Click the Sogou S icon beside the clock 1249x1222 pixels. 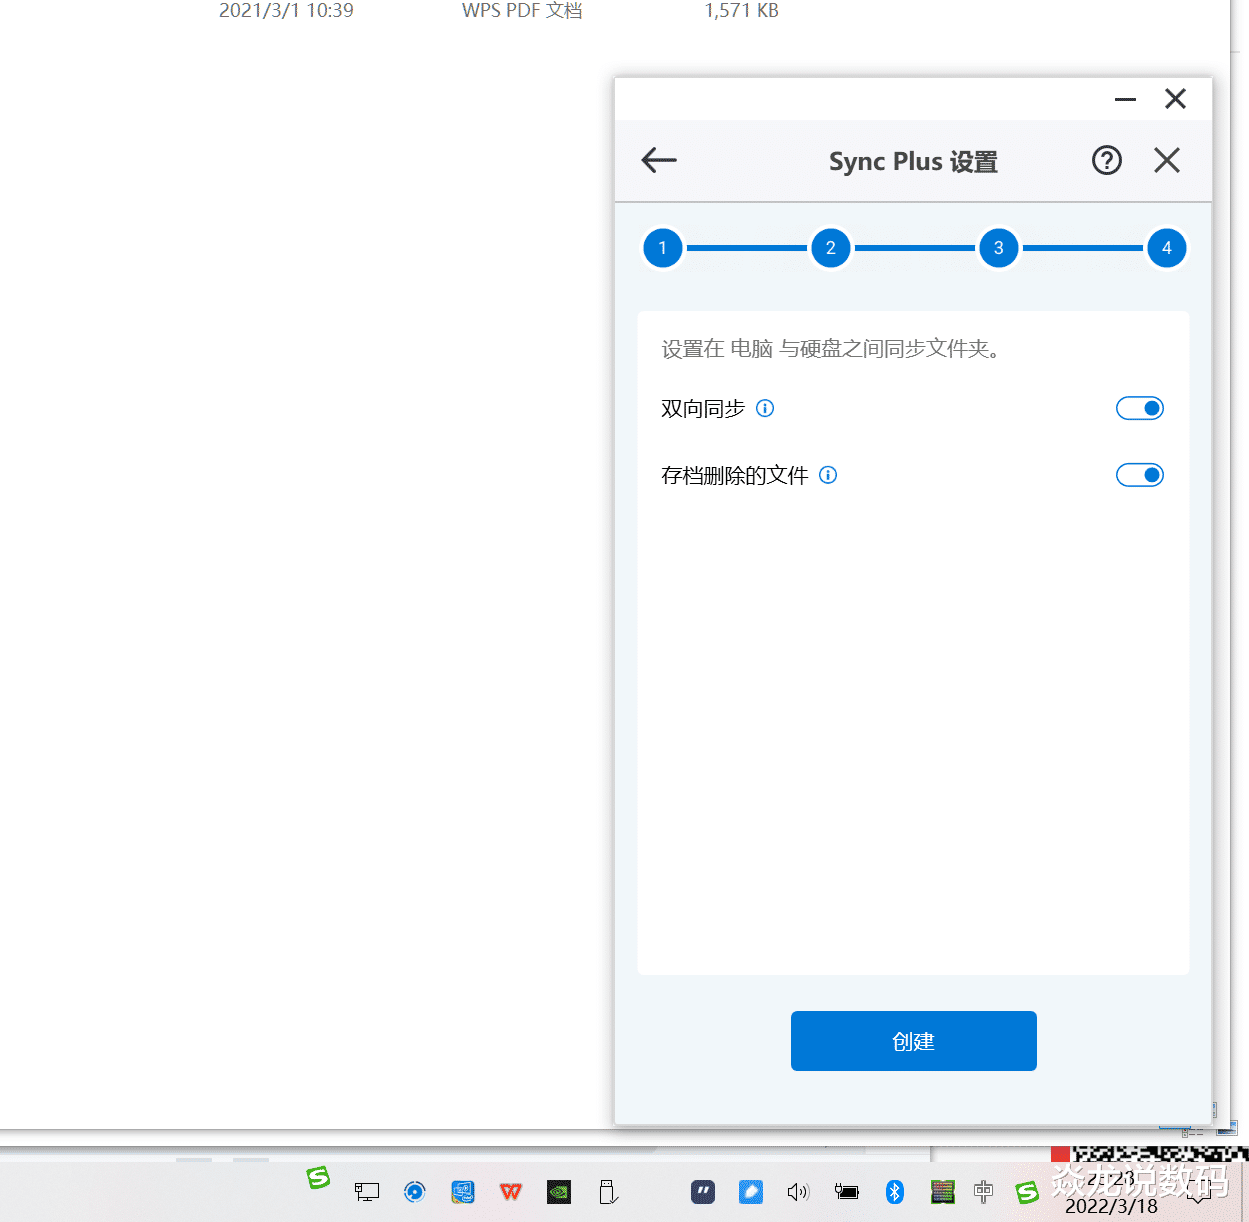pyautogui.click(x=1027, y=1191)
